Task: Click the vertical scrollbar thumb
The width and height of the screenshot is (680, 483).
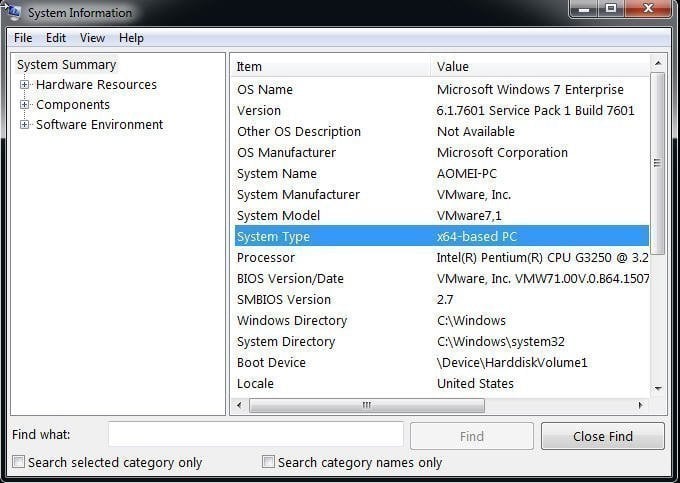Action: point(658,163)
